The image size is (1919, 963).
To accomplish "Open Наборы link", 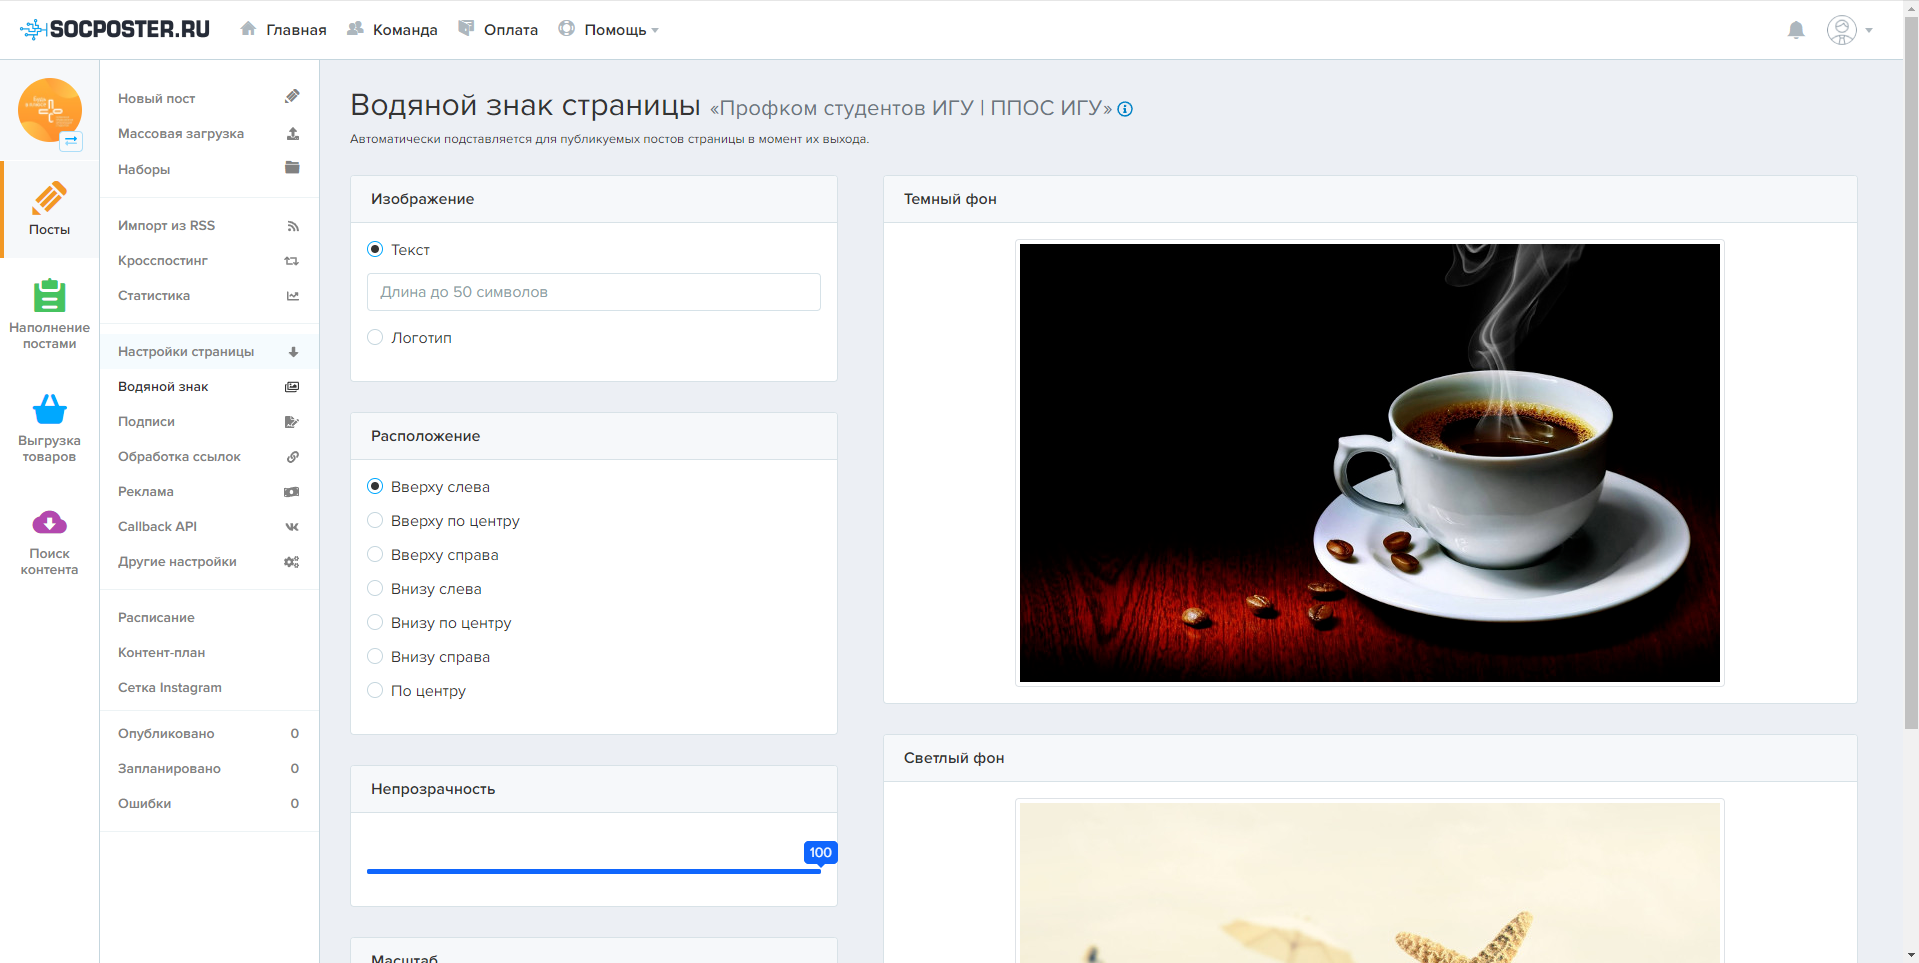I will click(144, 169).
